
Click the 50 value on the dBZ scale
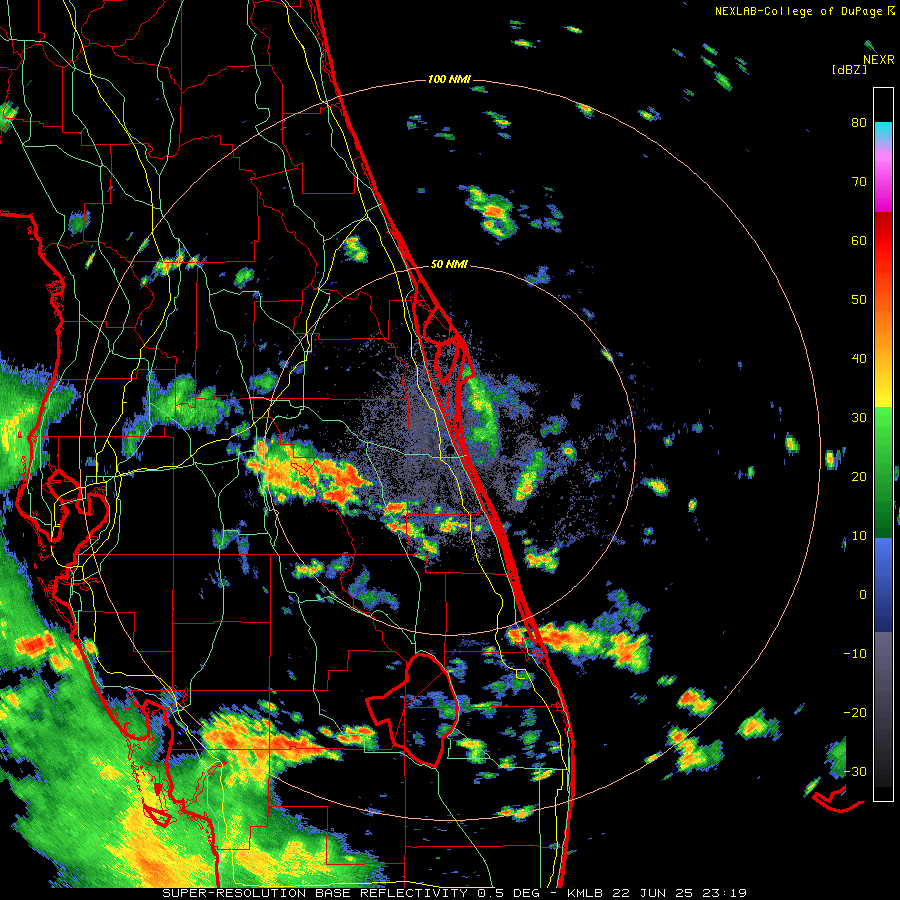click(859, 300)
